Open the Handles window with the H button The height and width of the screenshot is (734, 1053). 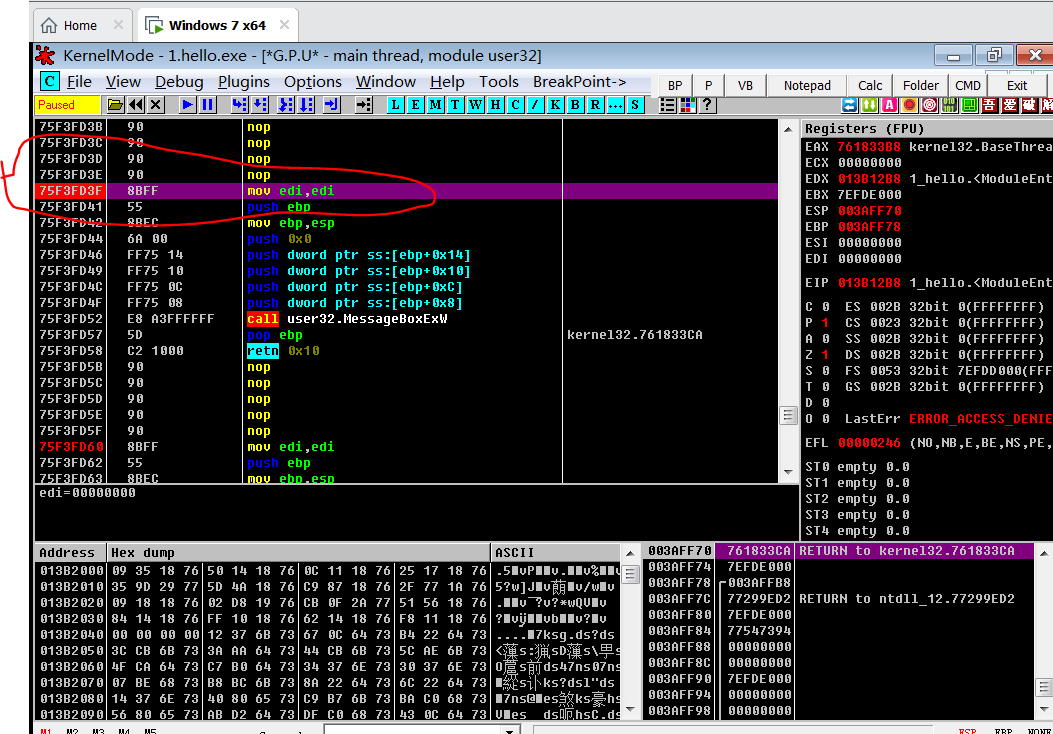click(x=496, y=105)
